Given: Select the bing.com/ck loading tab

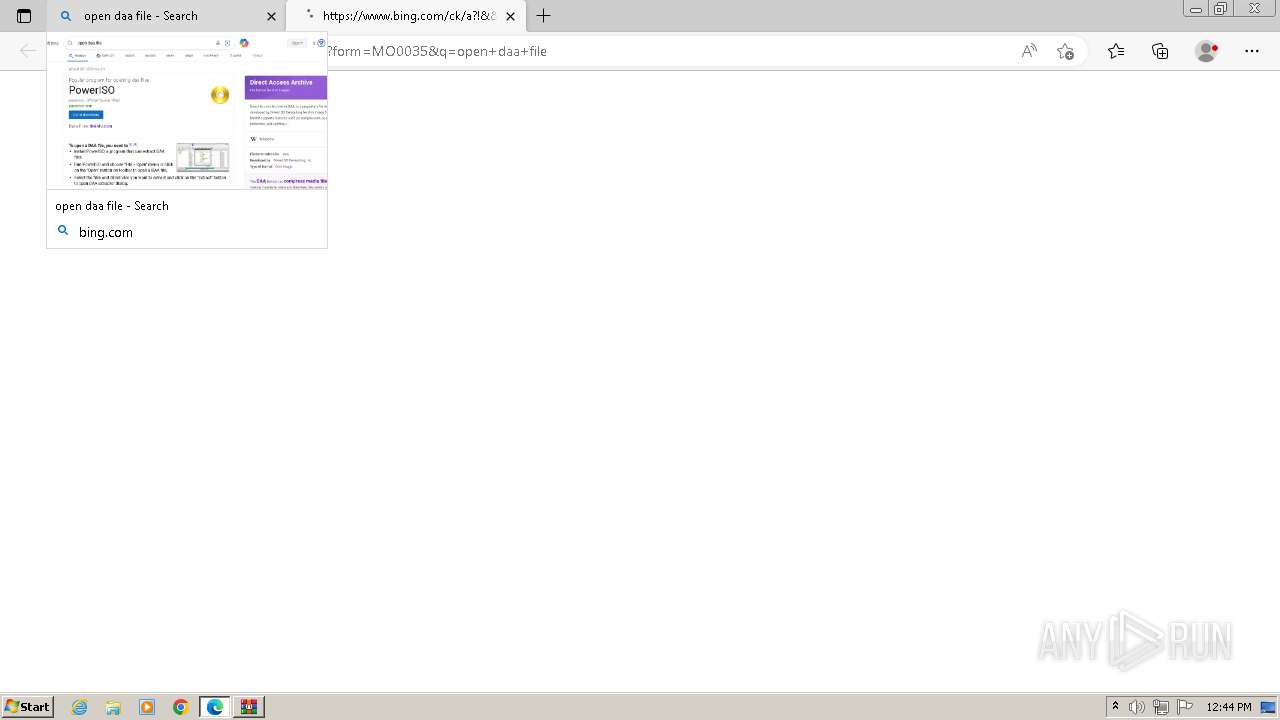Looking at the screenshot, I should (x=407, y=16).
